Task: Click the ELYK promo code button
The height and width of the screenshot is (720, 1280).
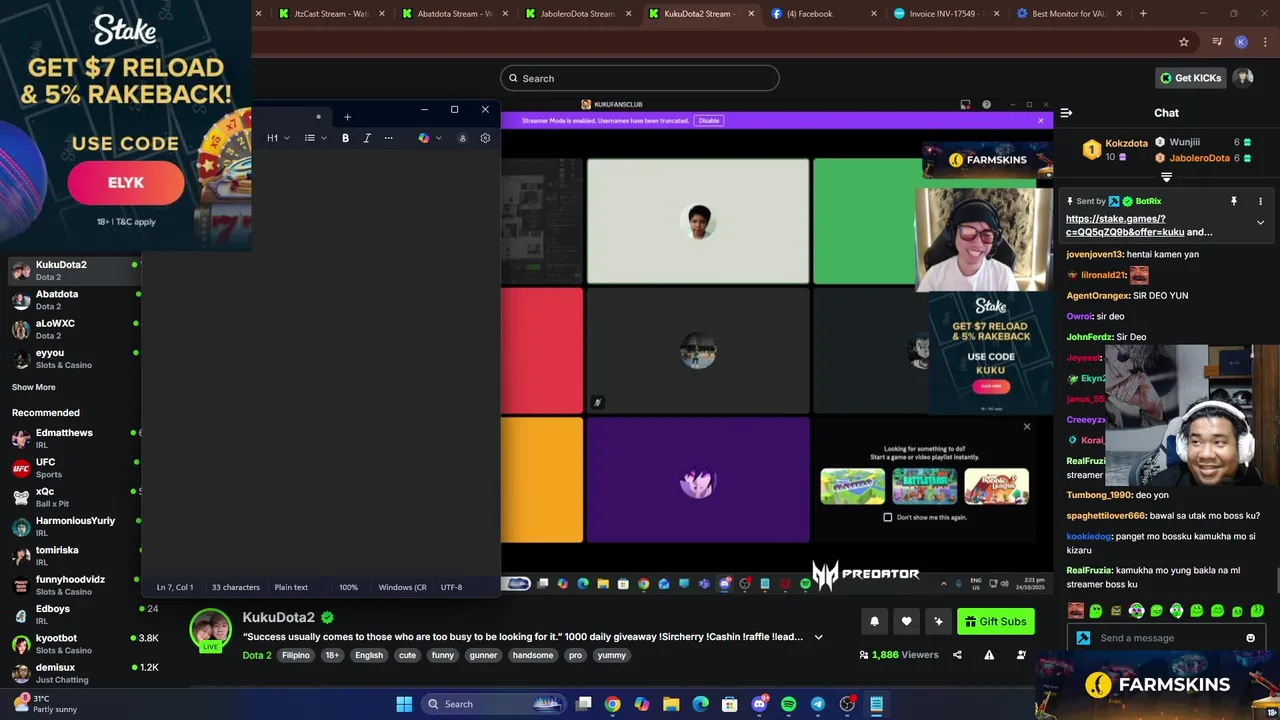Action: tap(126, 183)
